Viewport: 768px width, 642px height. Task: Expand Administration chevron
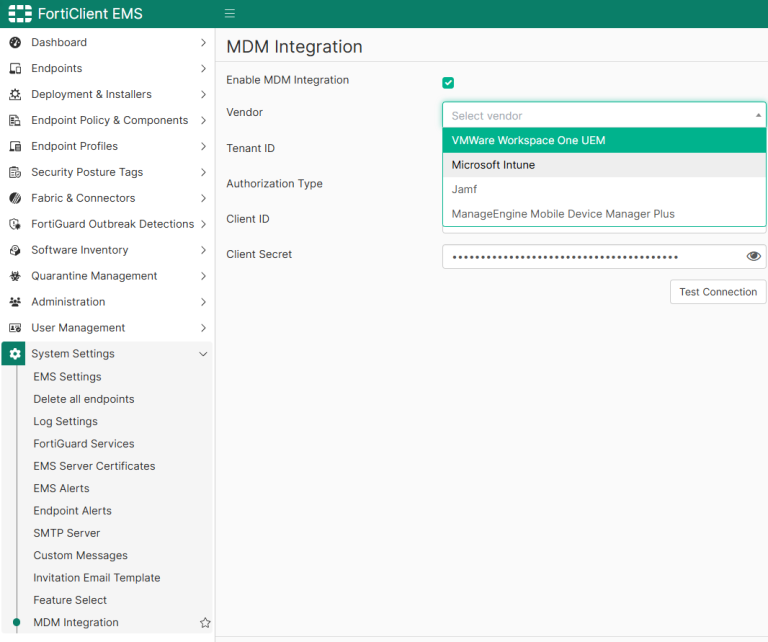[203, 302]
